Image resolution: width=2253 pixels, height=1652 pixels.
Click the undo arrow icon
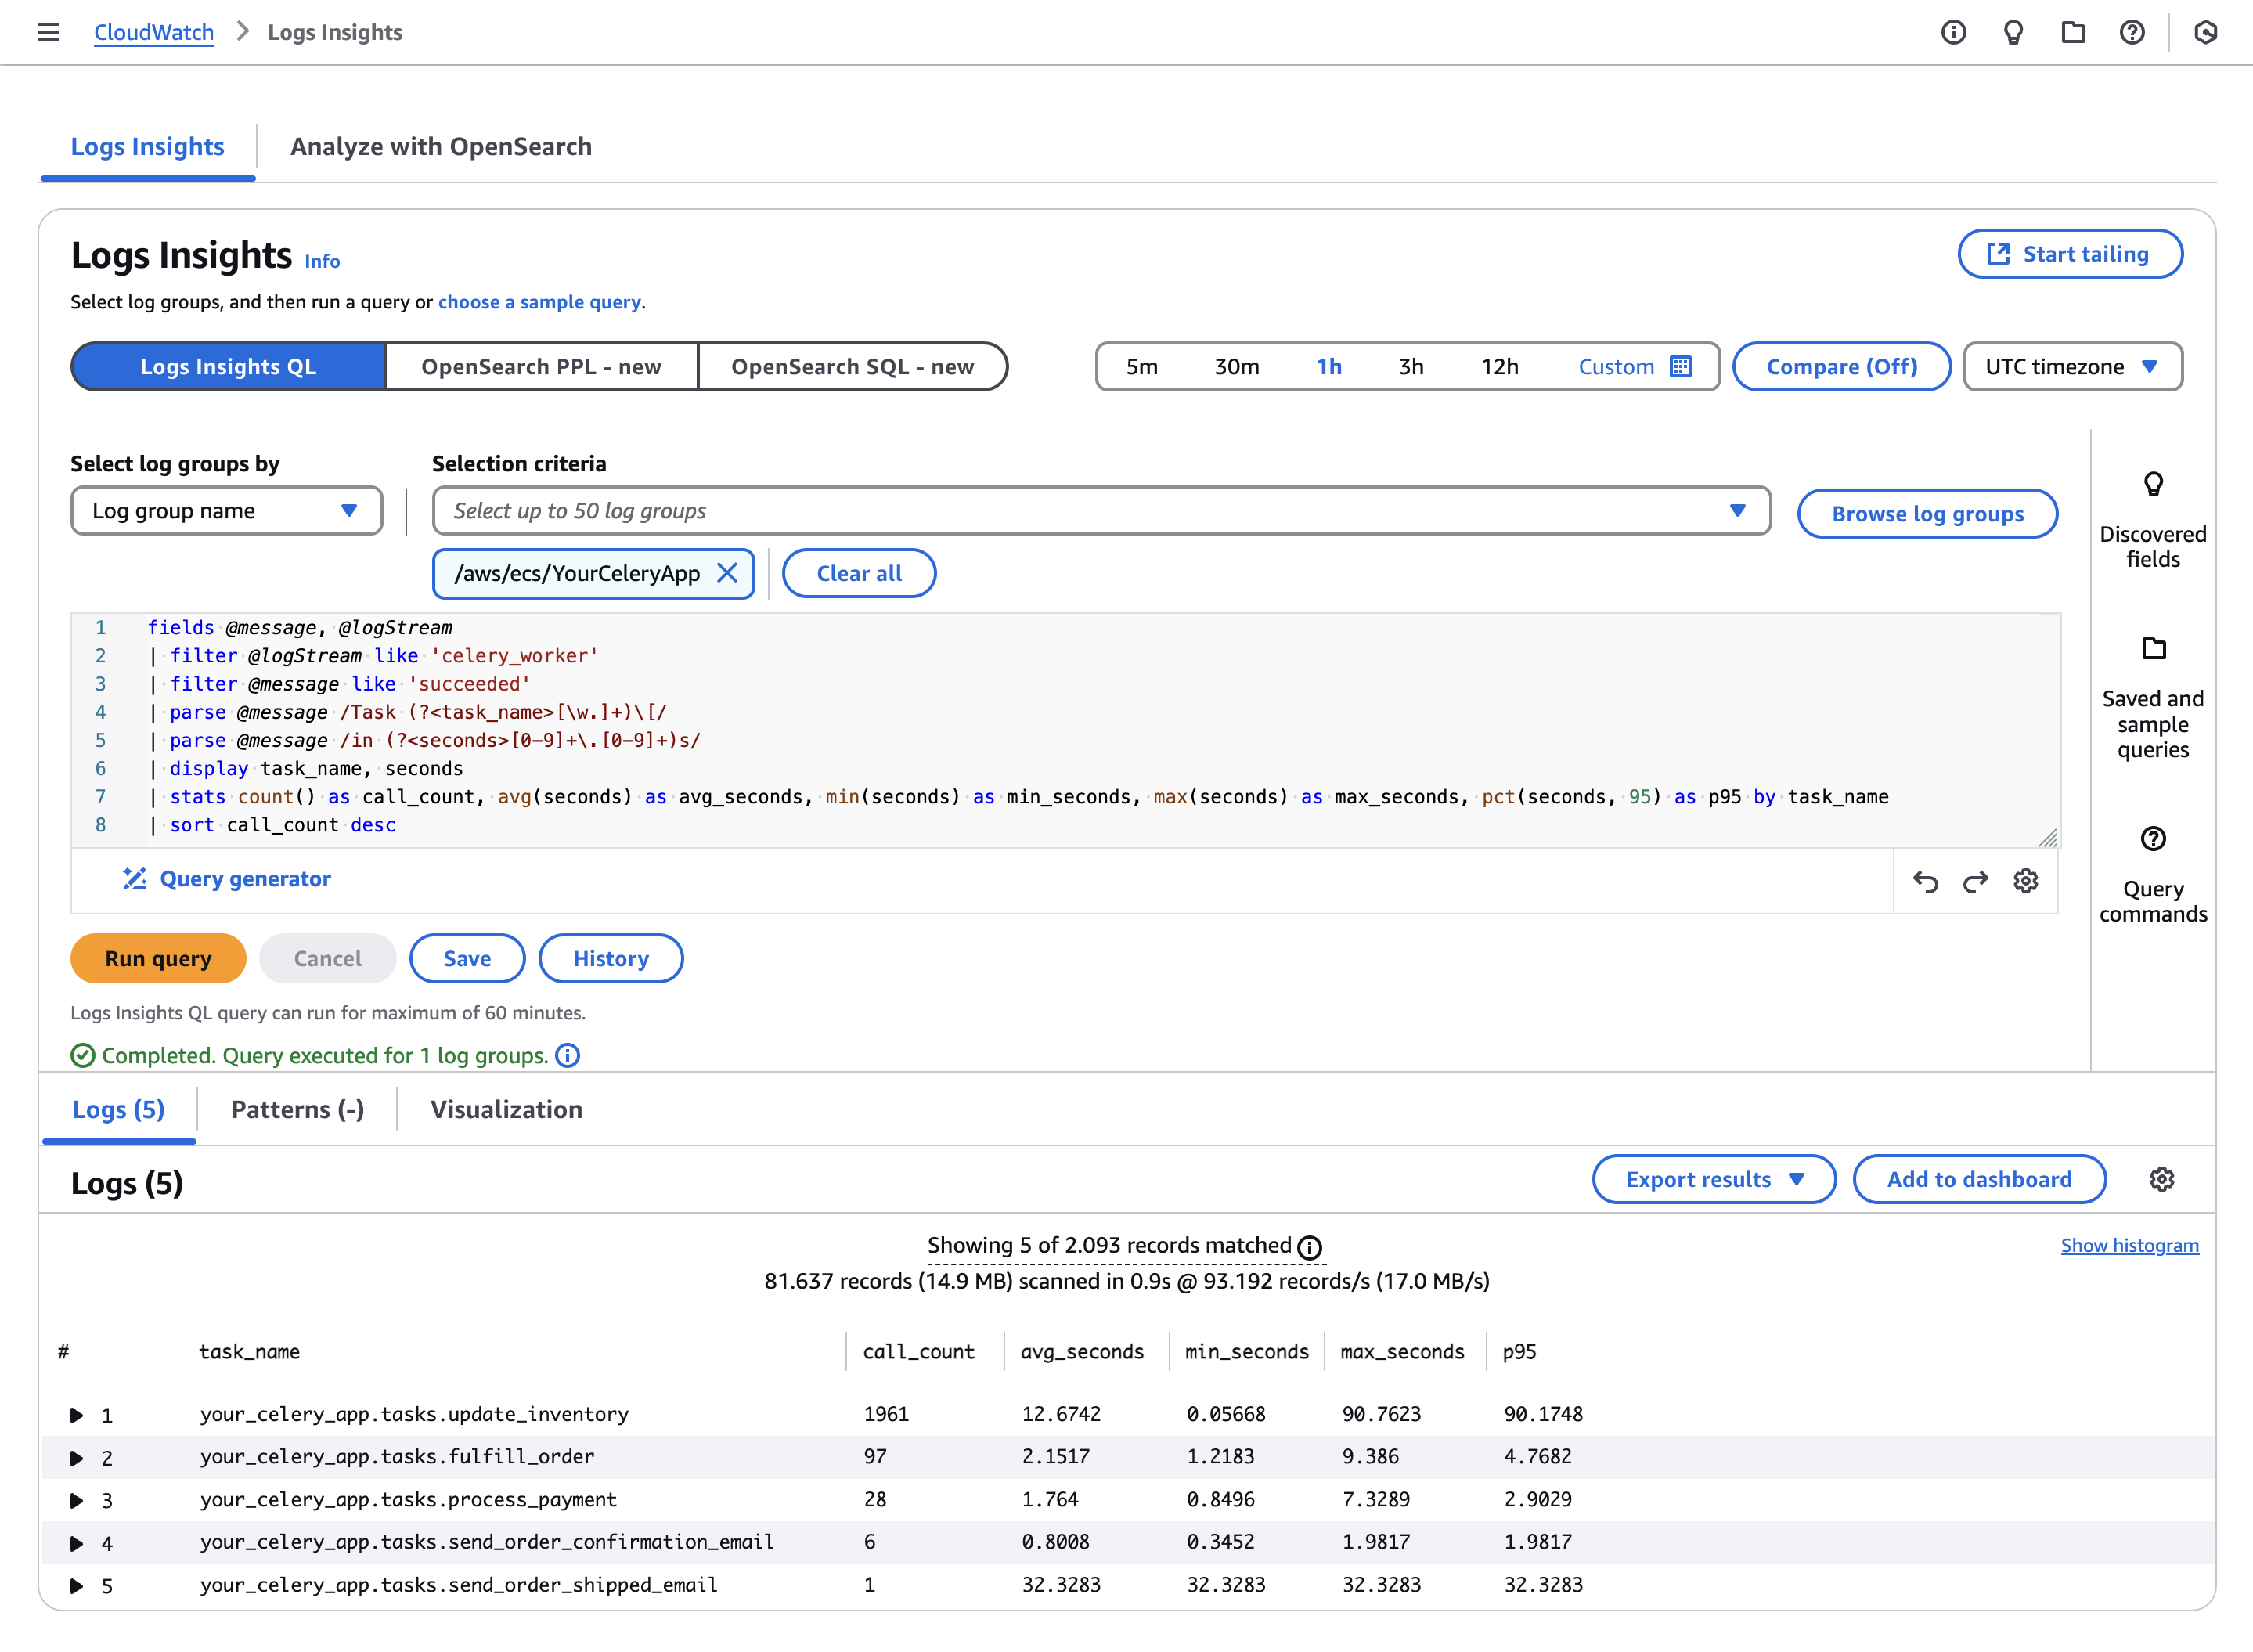(x=1924, y=878)
